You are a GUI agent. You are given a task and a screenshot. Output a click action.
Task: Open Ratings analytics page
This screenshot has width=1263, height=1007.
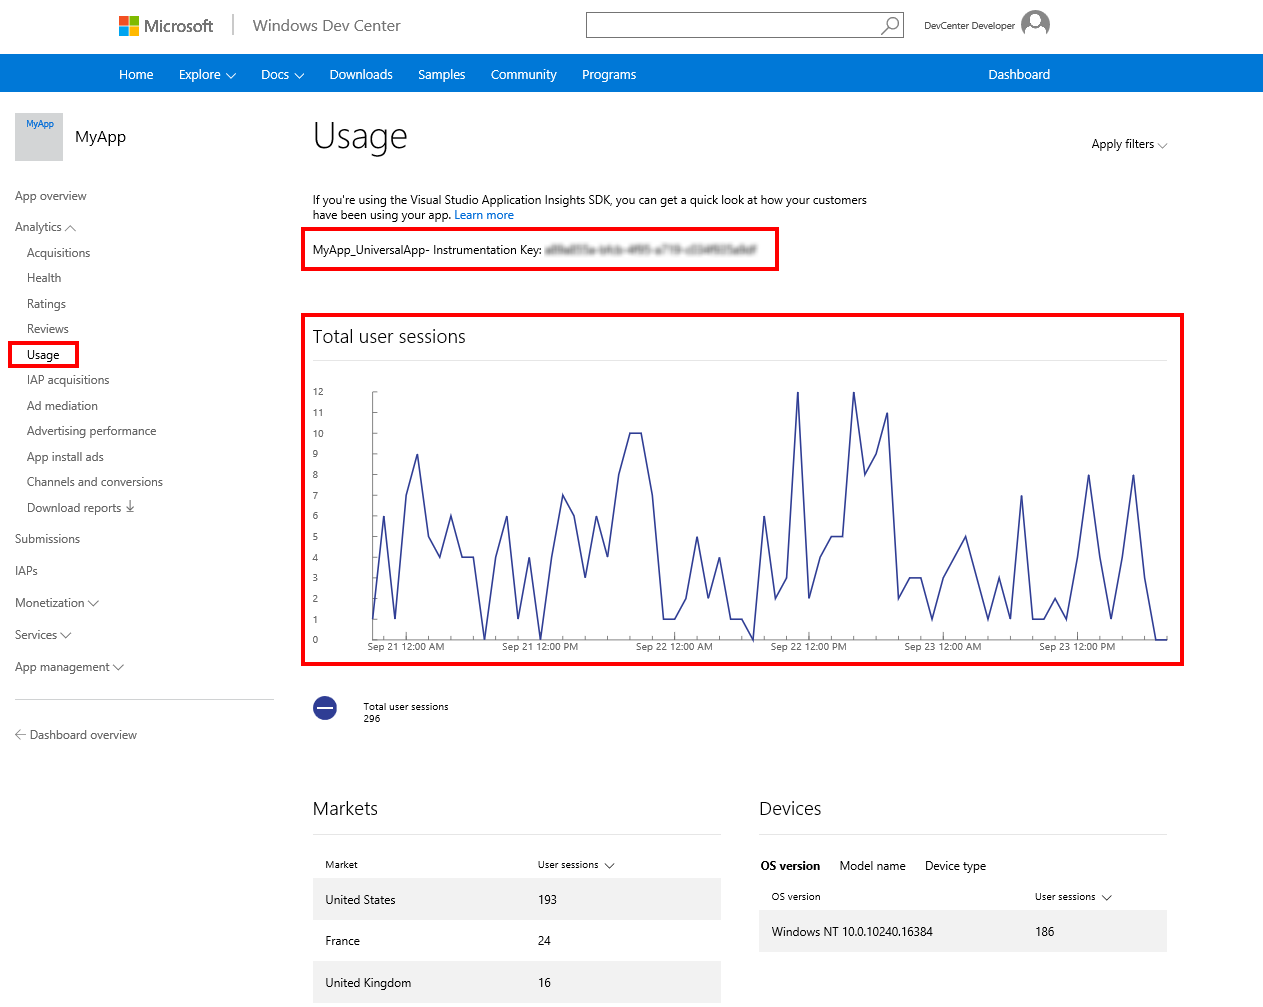[x=46, y=304]
